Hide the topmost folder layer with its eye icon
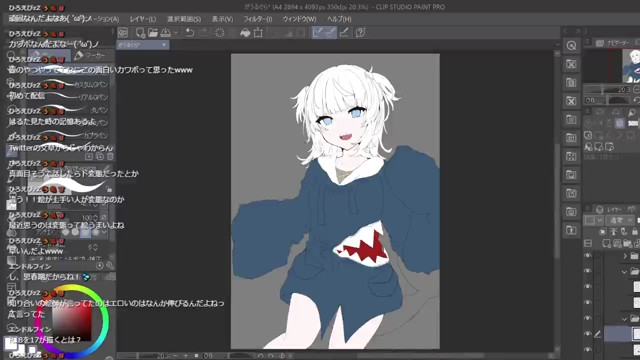640x360 pixels. (x=588, y=256)
